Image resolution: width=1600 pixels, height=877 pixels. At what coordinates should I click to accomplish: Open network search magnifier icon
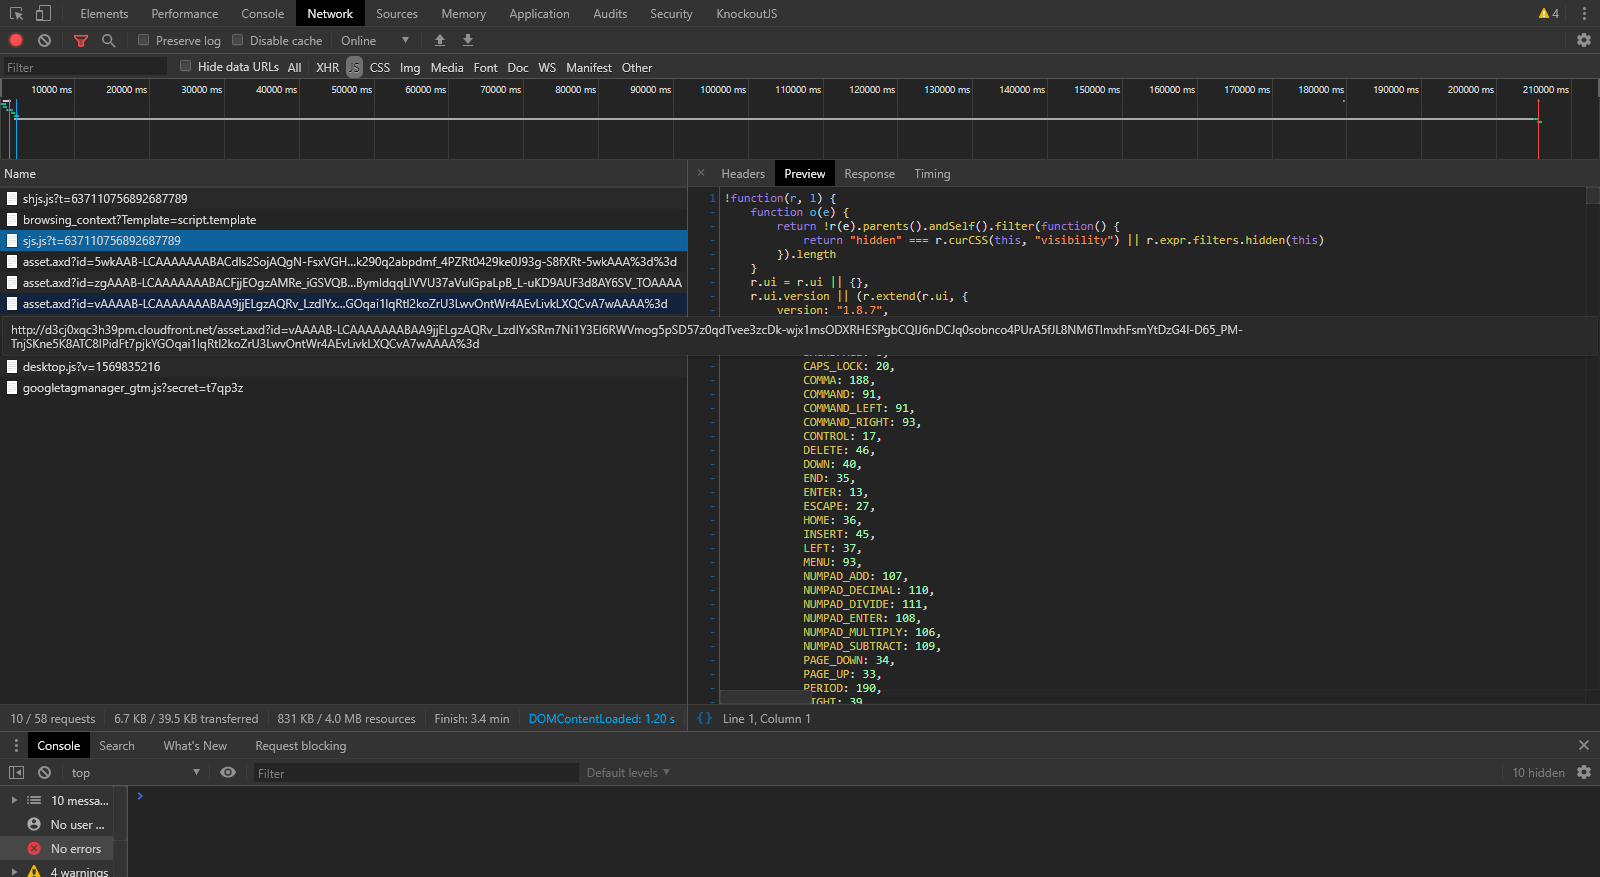tap(109, 41)
